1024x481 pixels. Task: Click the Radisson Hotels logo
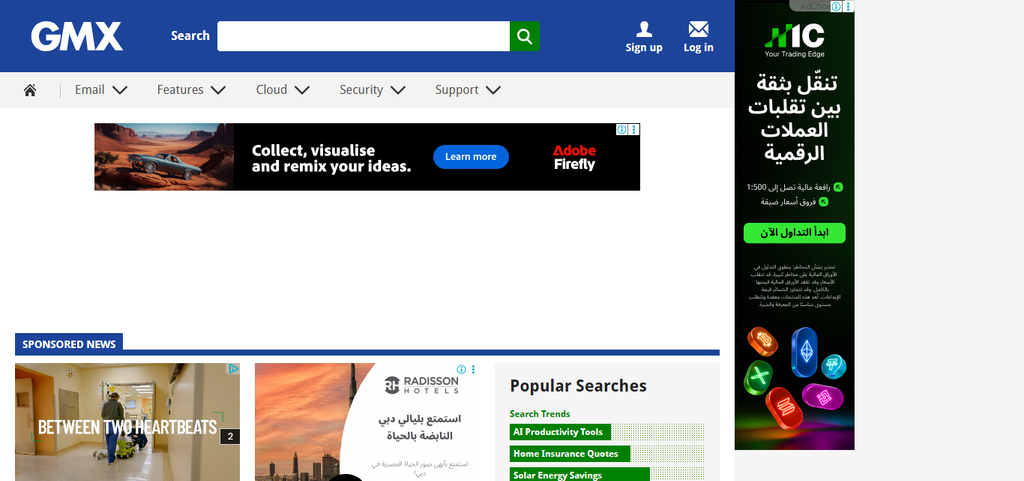click(x=421, y=385)
